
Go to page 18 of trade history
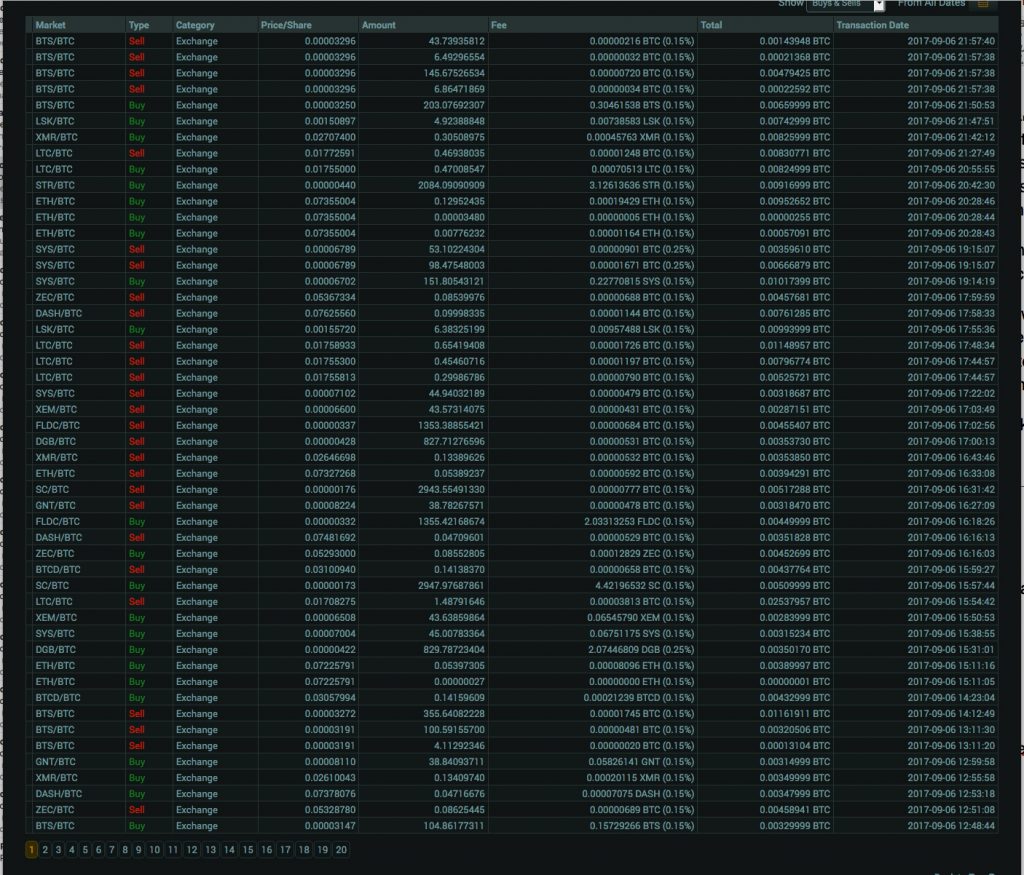[x=304, y=850]
